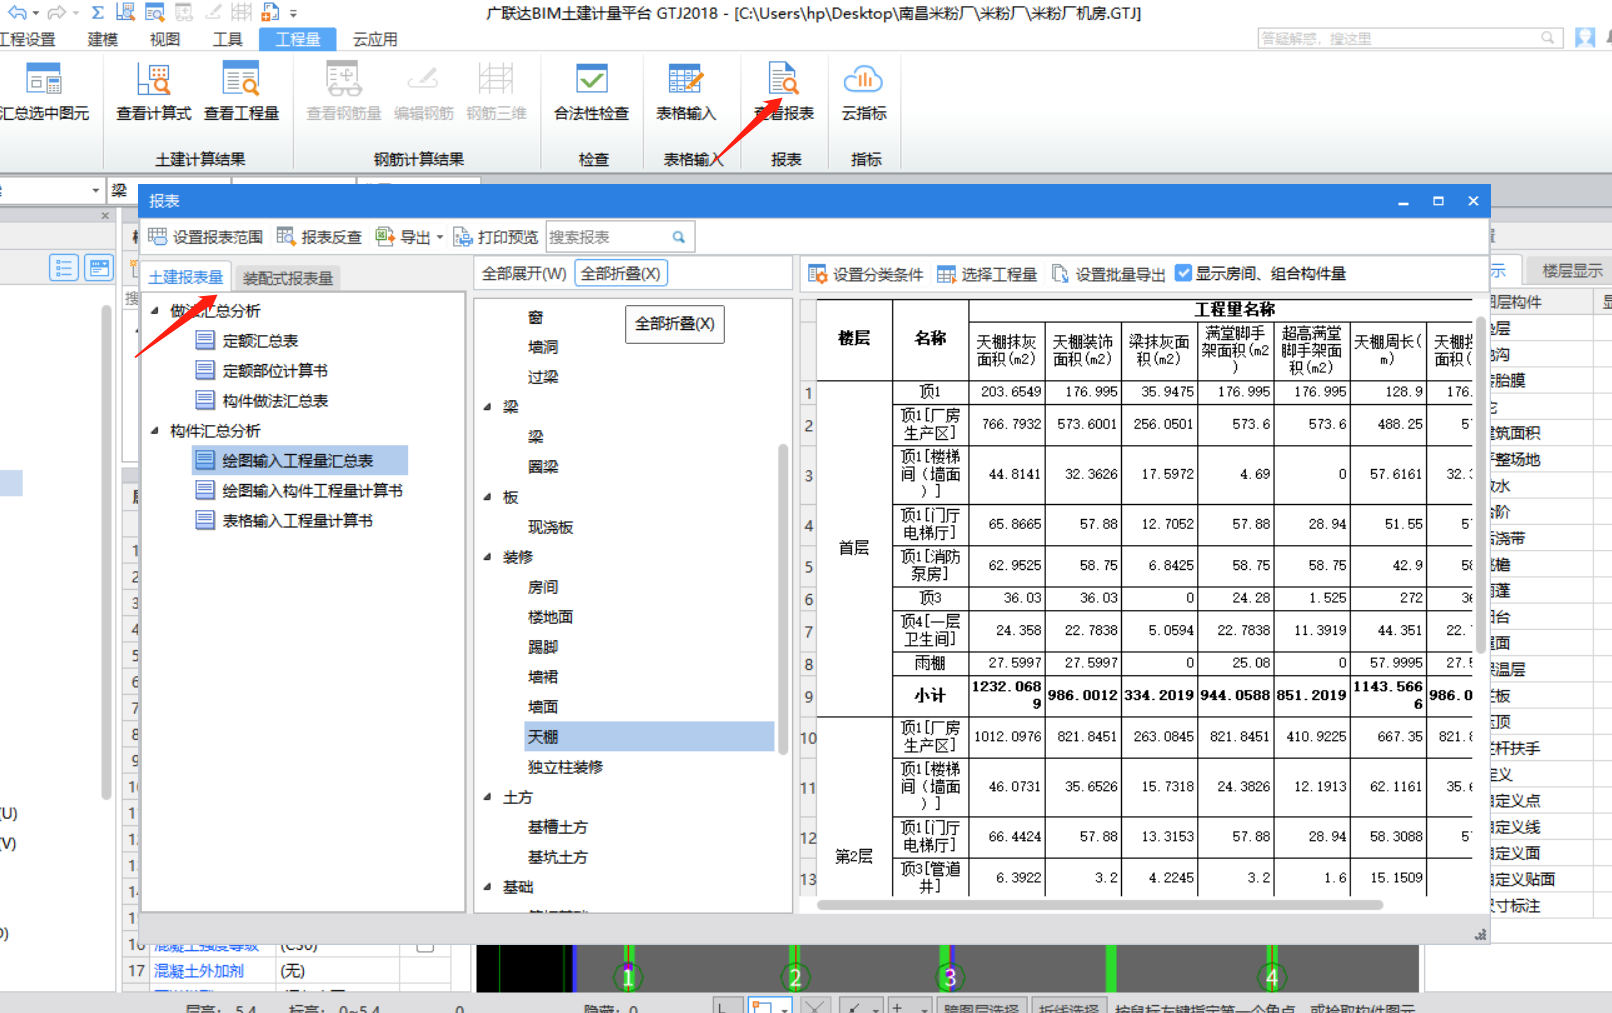Open 定额汇总表 report
This screenshot has width=1612, height=1013.
pos(260,341)
